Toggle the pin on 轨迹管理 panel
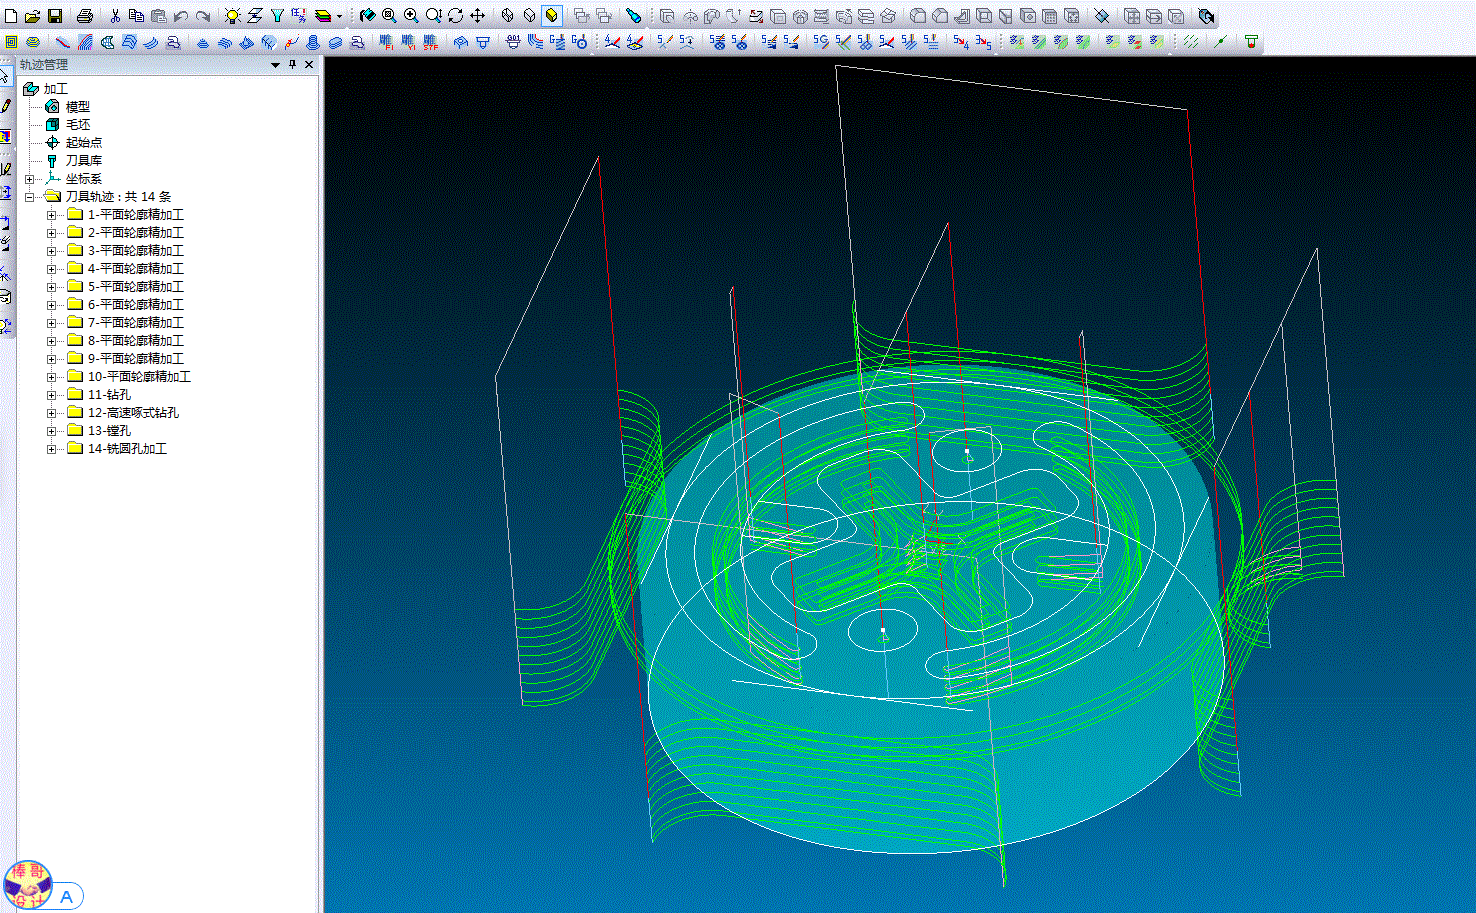 point(293,64)
